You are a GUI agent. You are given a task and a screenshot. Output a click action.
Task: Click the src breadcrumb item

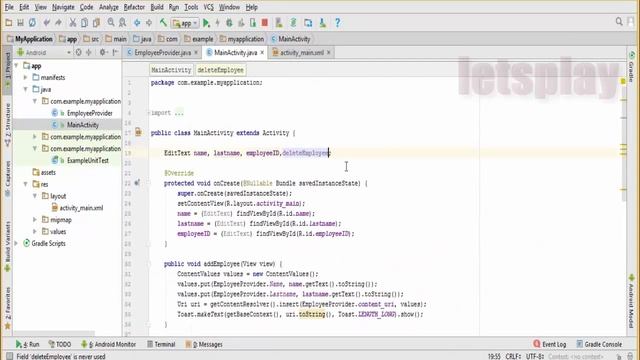tap(91, 39)
